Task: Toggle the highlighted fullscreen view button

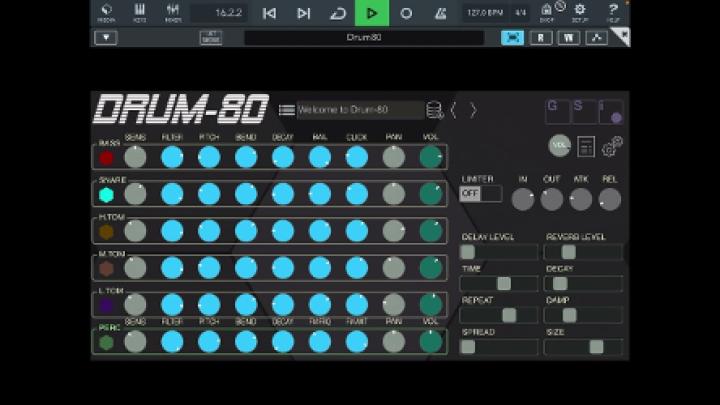Action: click(512, 38)
